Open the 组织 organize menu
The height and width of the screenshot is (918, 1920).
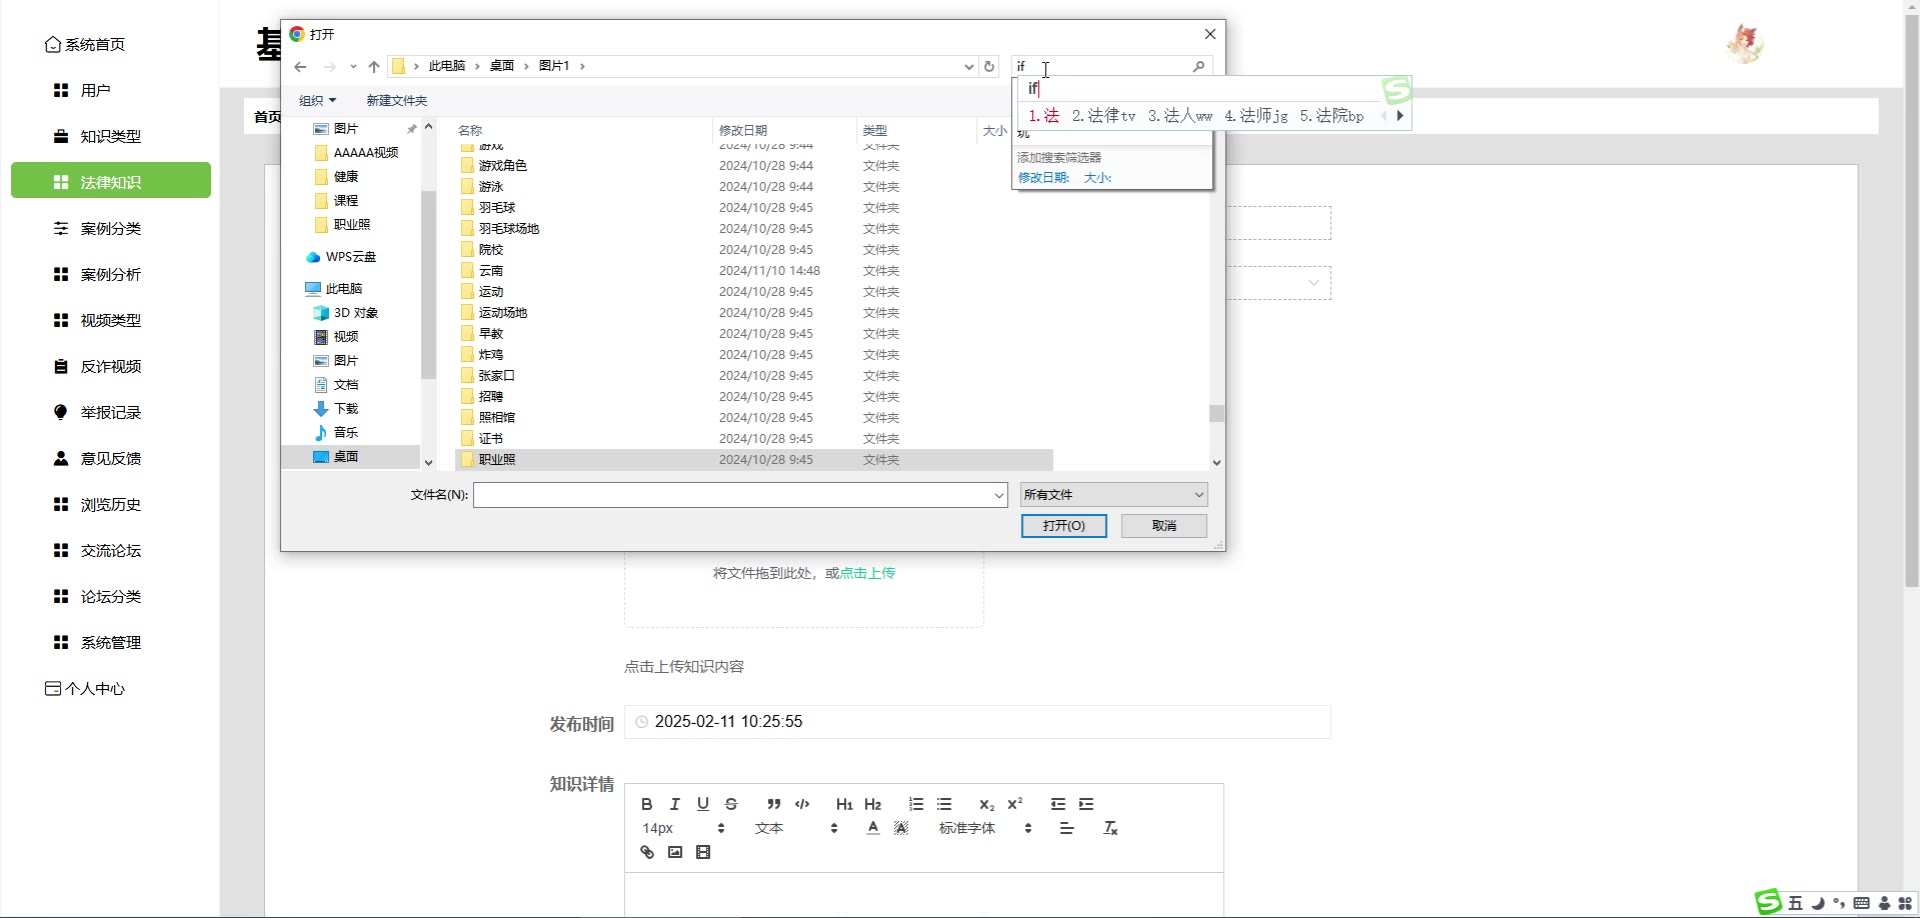pos(317,101)
